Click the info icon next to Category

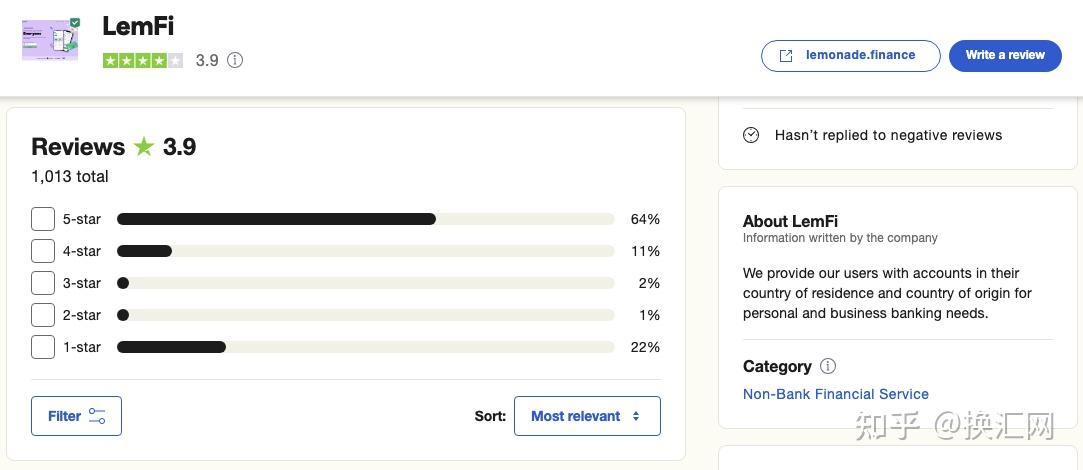pos(828,366)
